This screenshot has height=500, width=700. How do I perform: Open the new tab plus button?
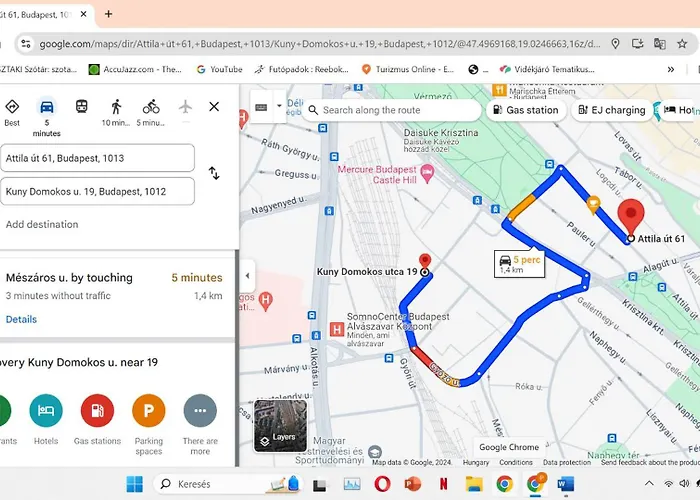pyautogui.click(x=108, y=14)
